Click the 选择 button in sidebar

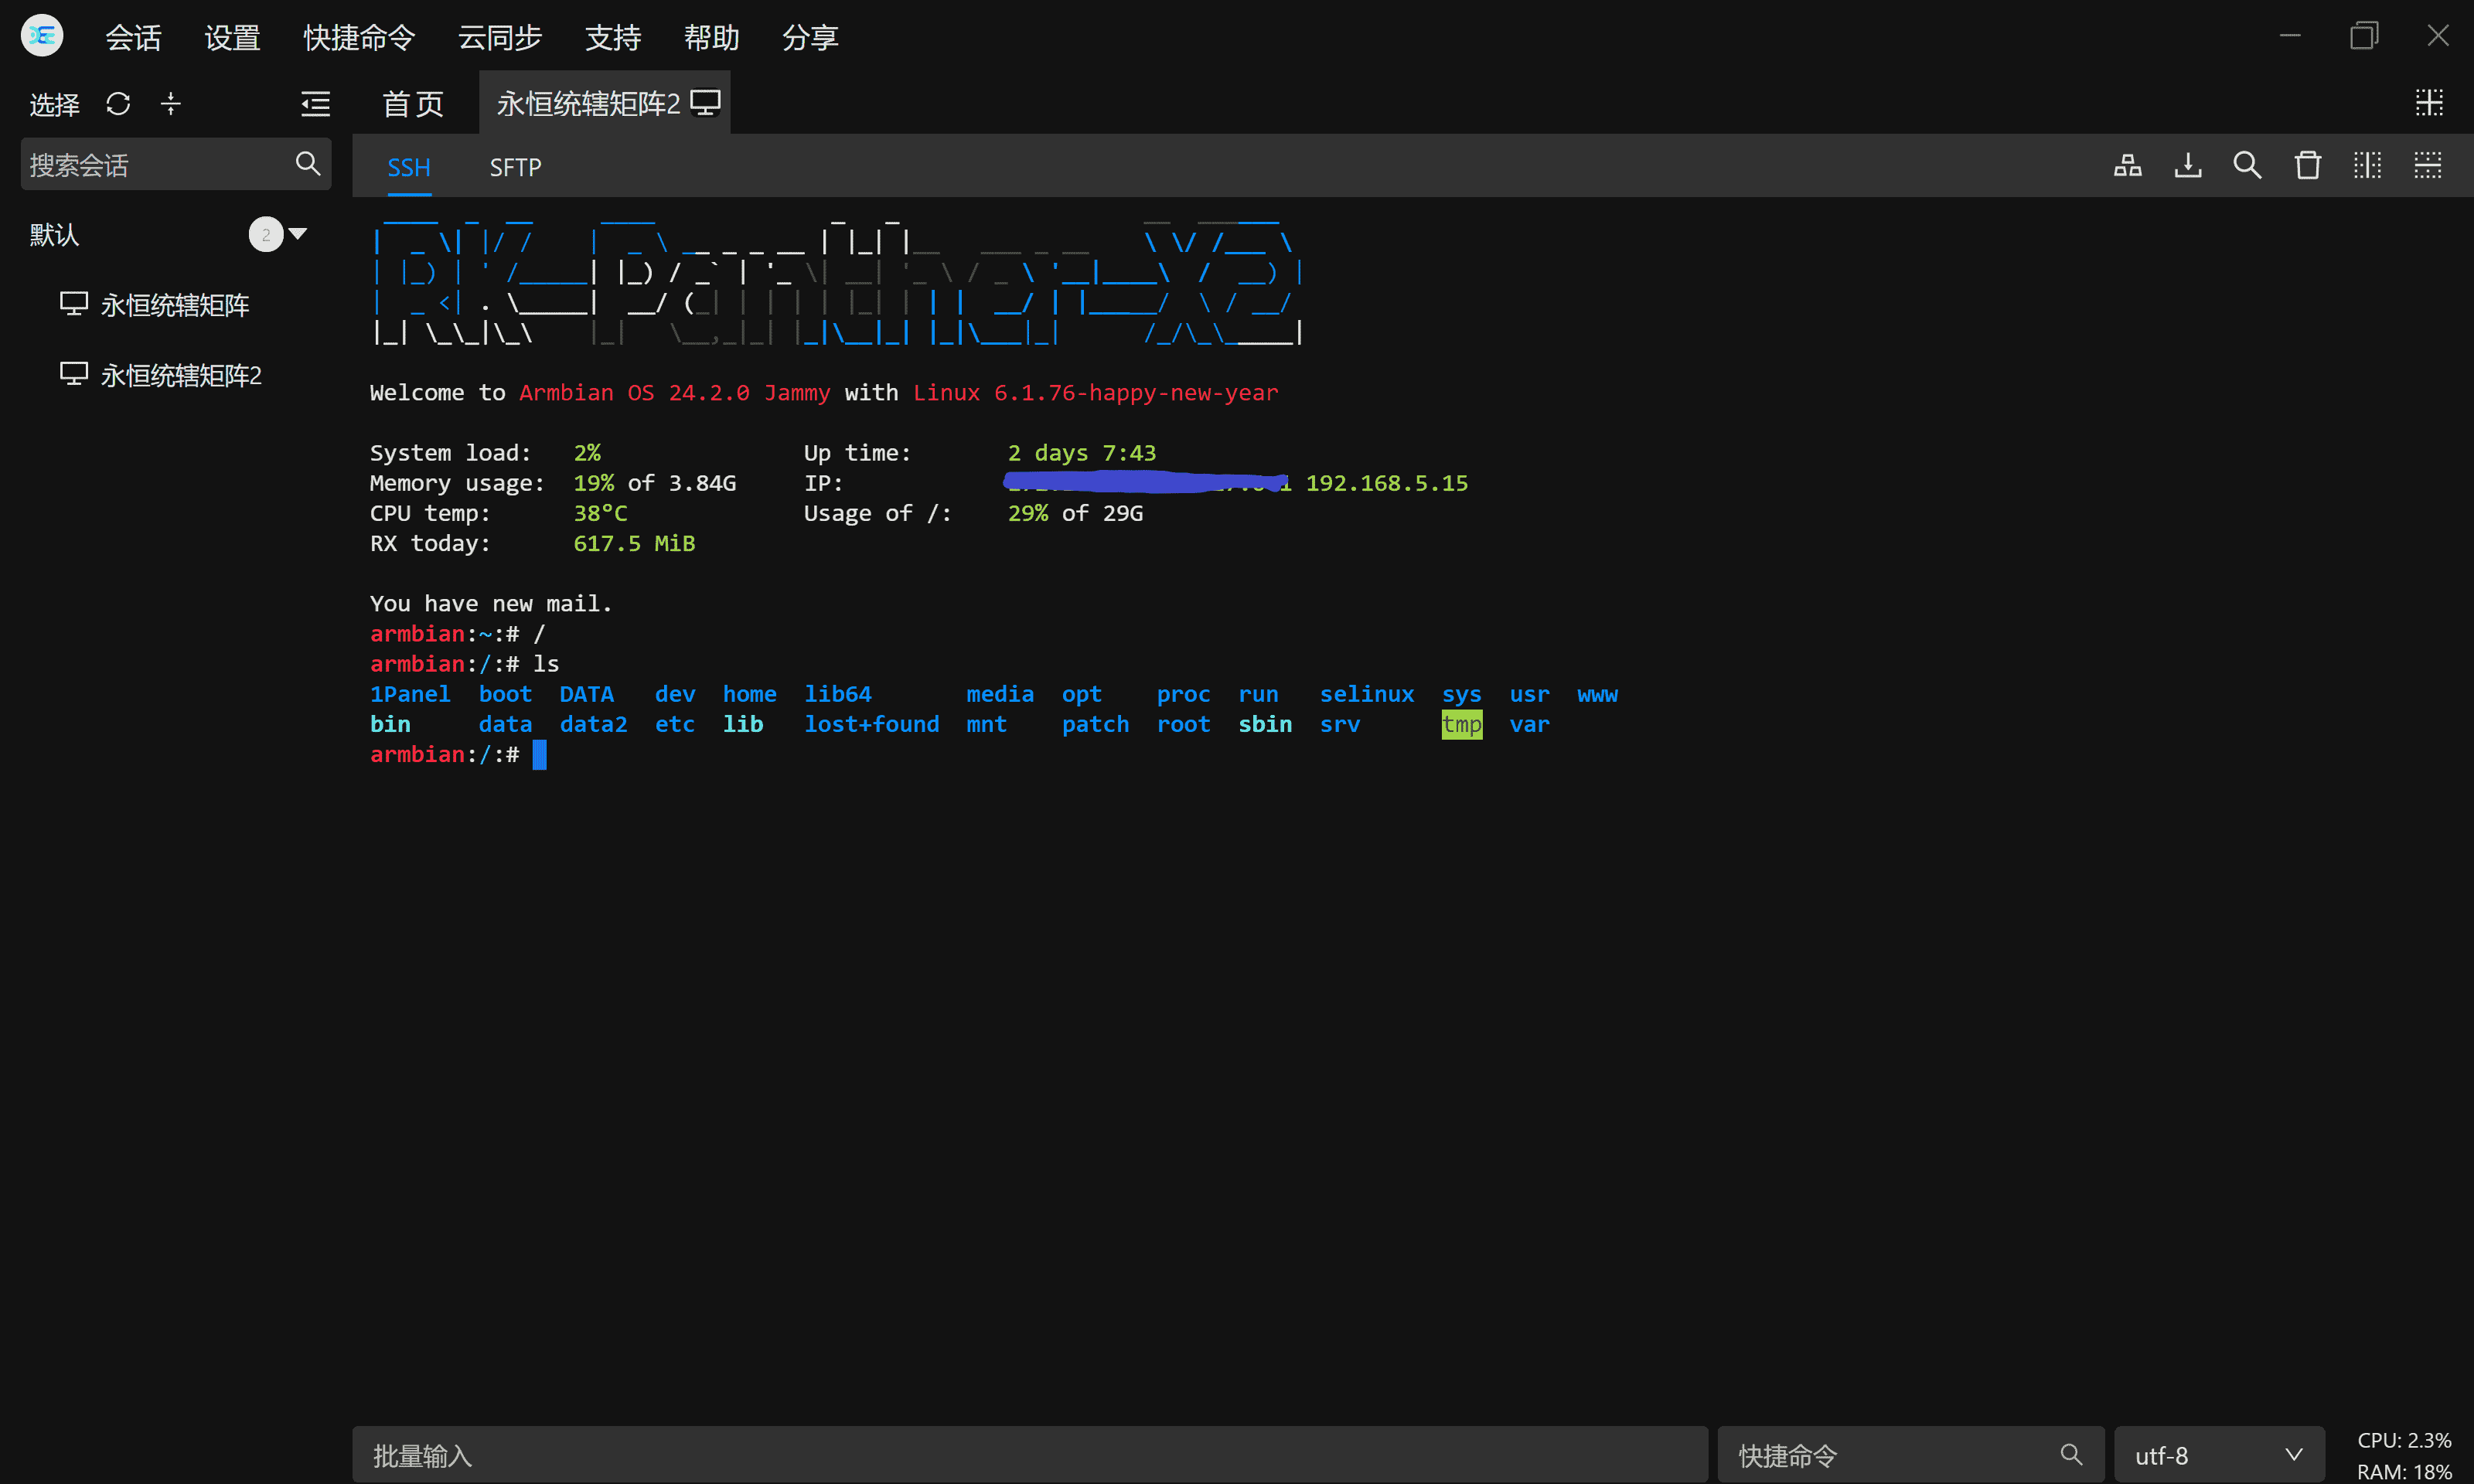[x=54, y=104]
